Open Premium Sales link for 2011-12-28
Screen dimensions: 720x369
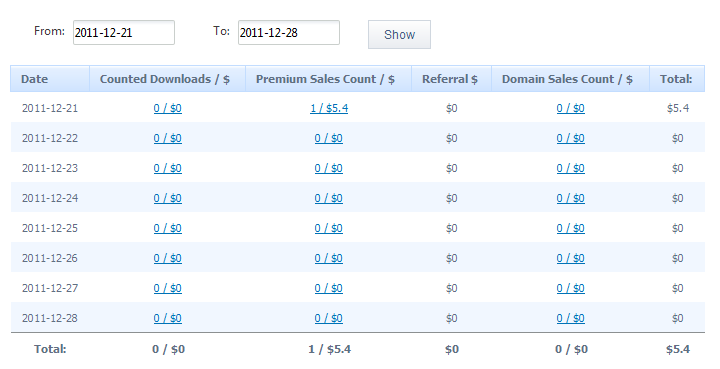click(329, 318)
